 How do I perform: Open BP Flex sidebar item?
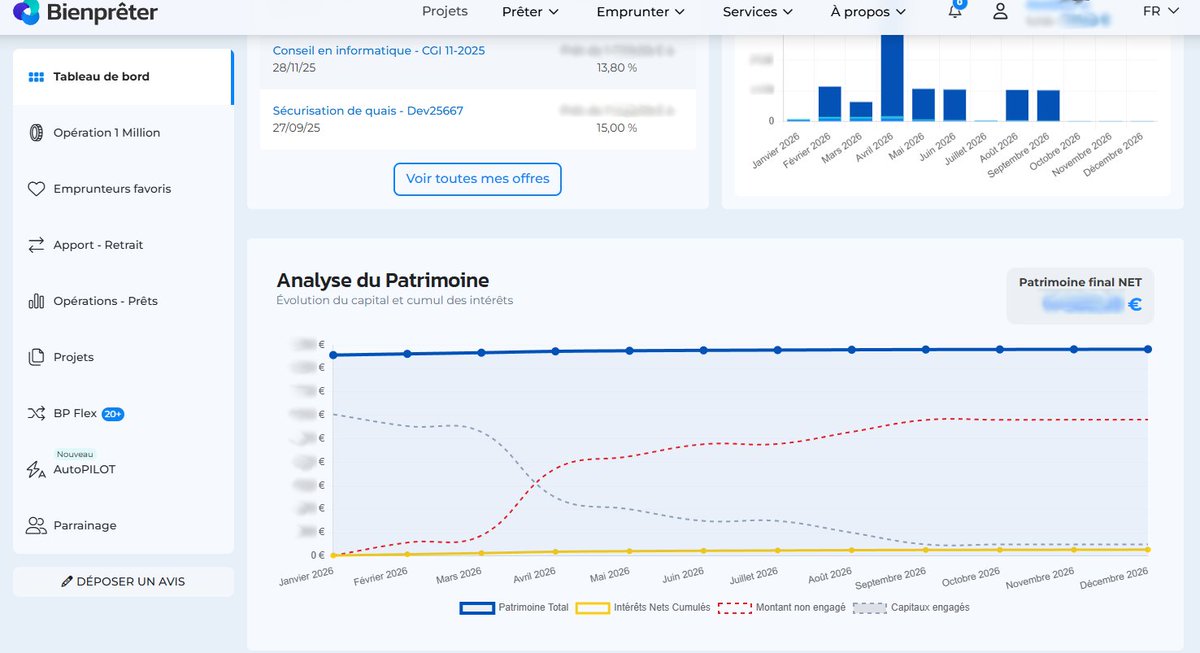pyautogui.click(x=123, y=413)
